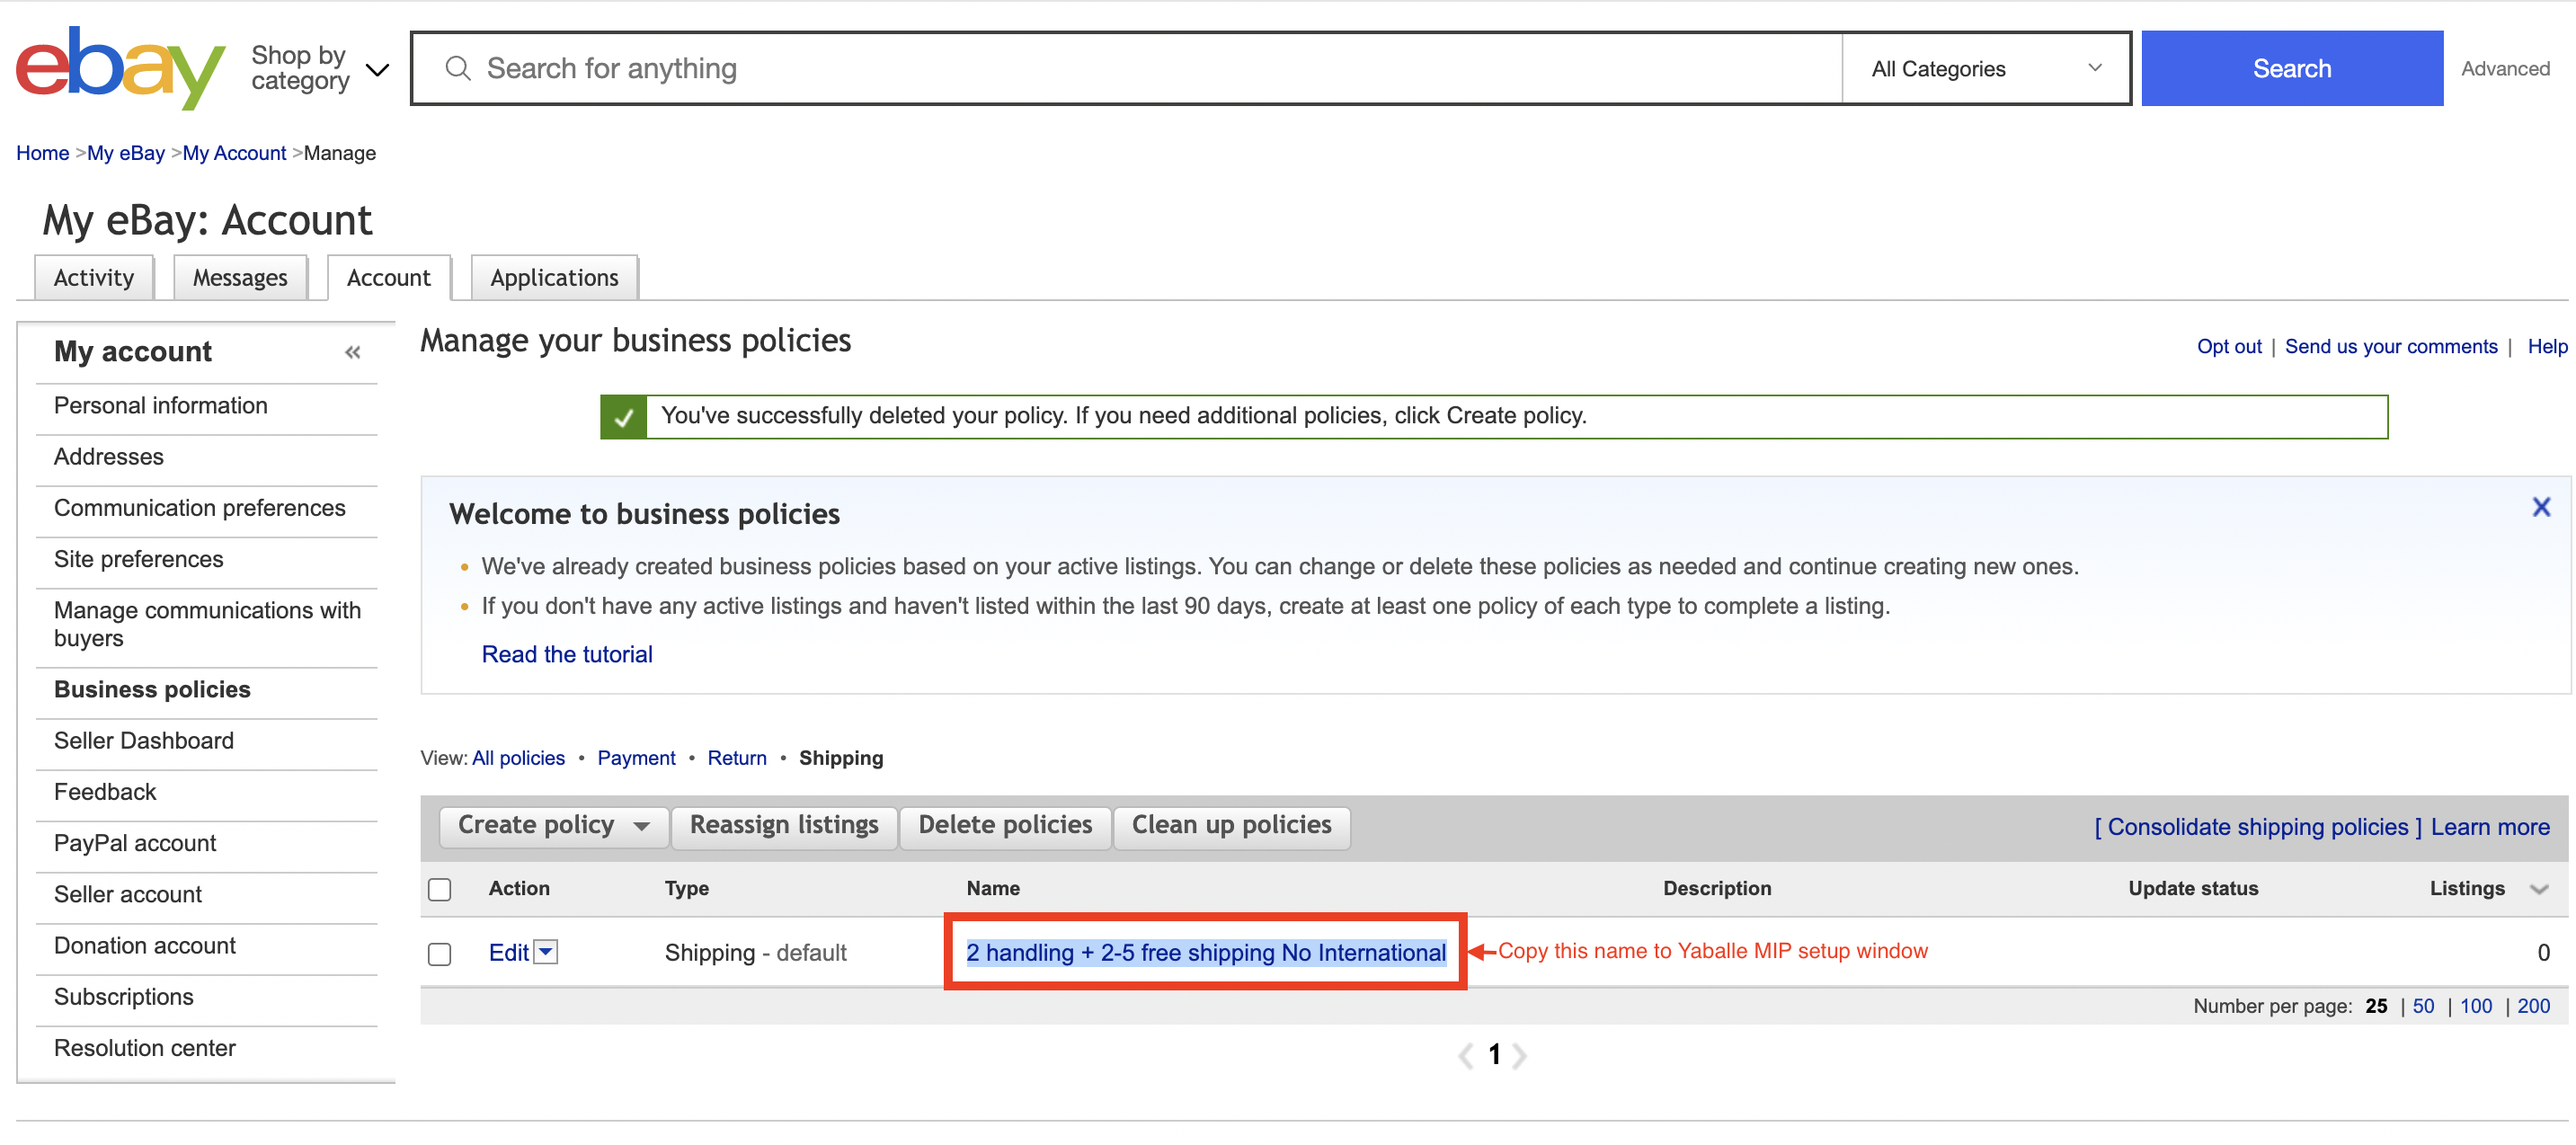View All policies filter
The height and width of the screenshot is (1145, 2576).
(x=518, y=758)
